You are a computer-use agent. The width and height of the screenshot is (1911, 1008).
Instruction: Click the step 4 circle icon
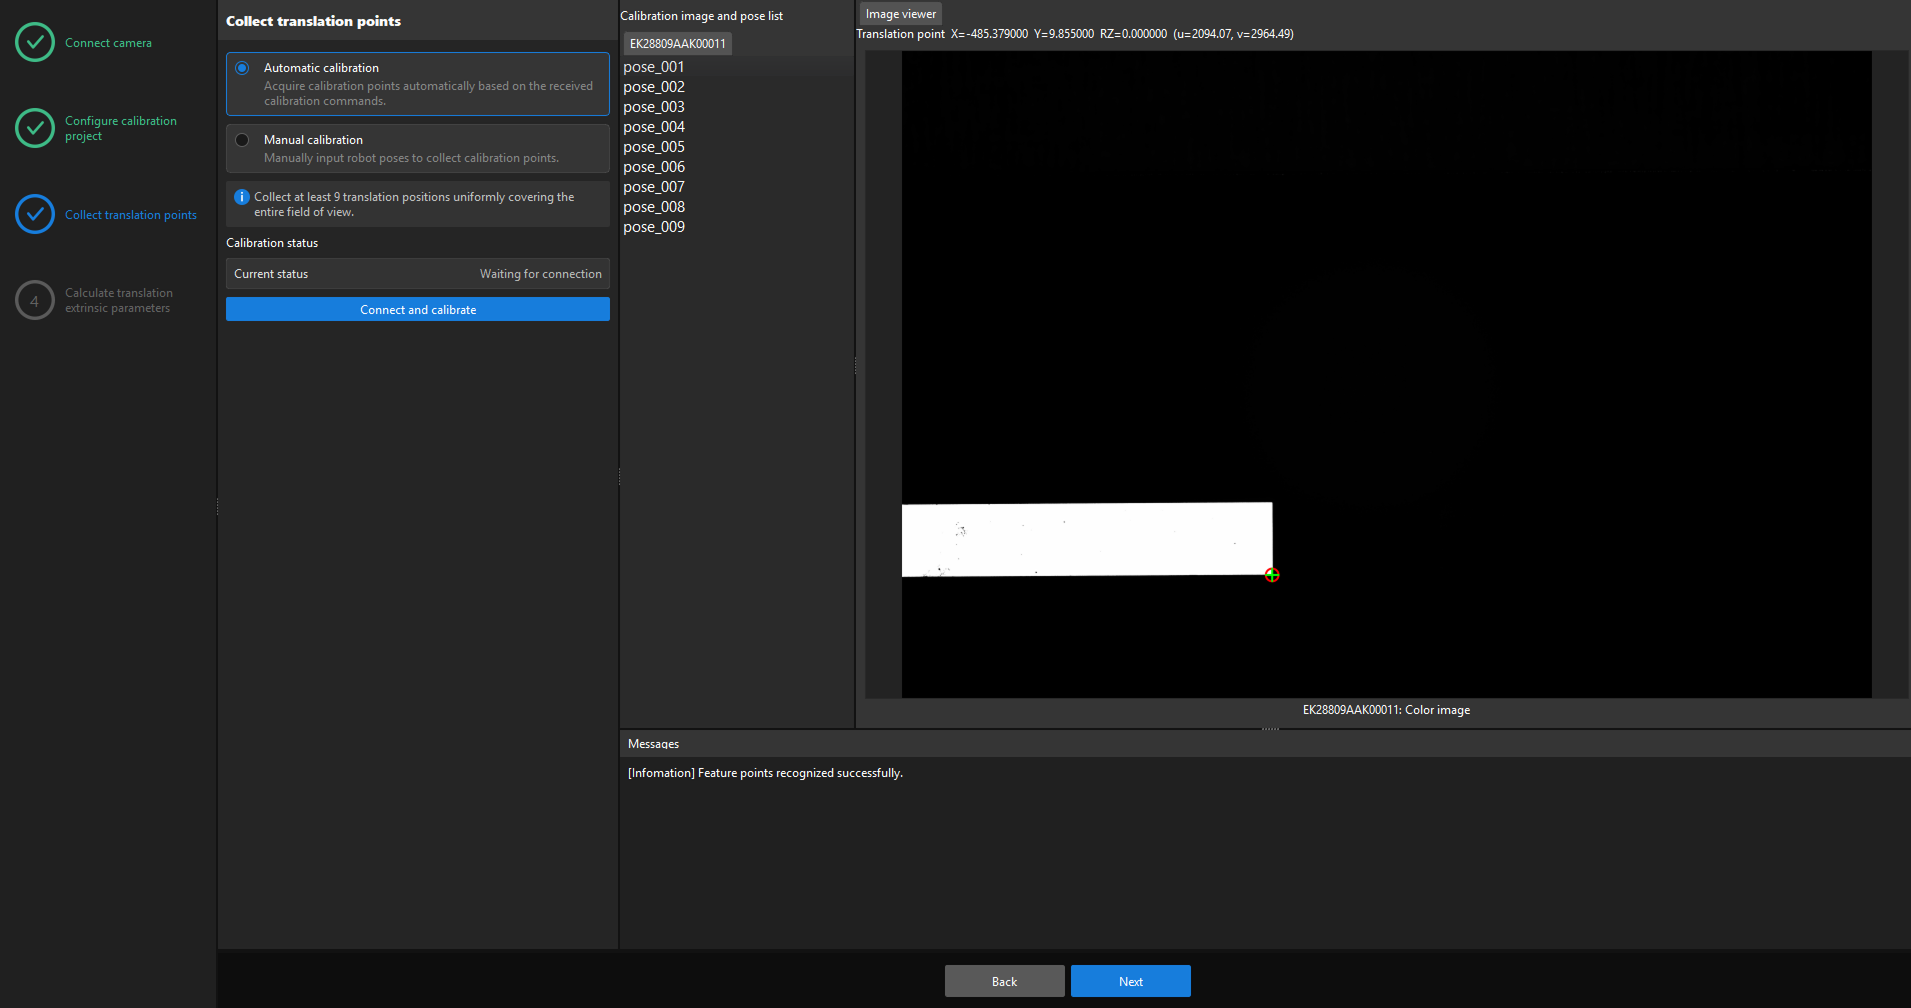click(x=35, y=300)
